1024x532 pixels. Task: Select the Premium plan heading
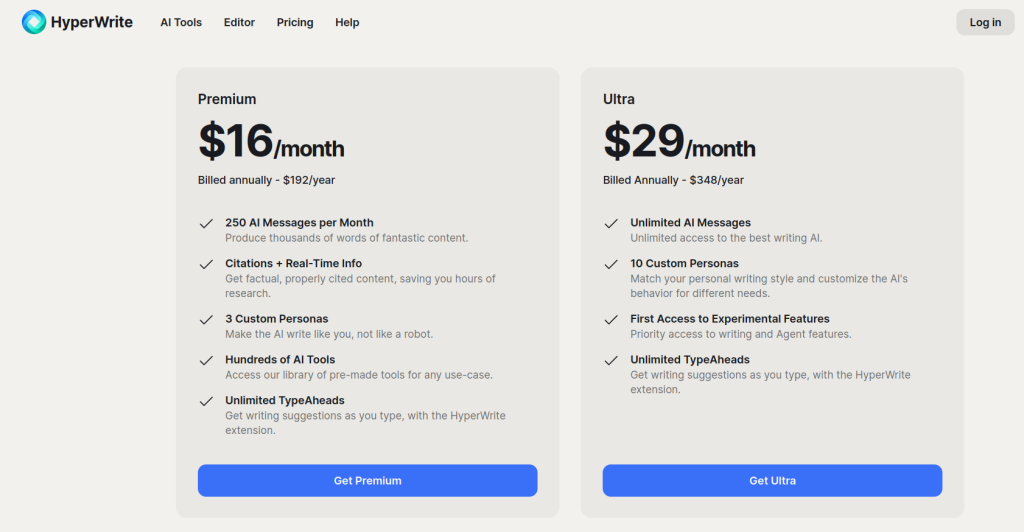227,99
